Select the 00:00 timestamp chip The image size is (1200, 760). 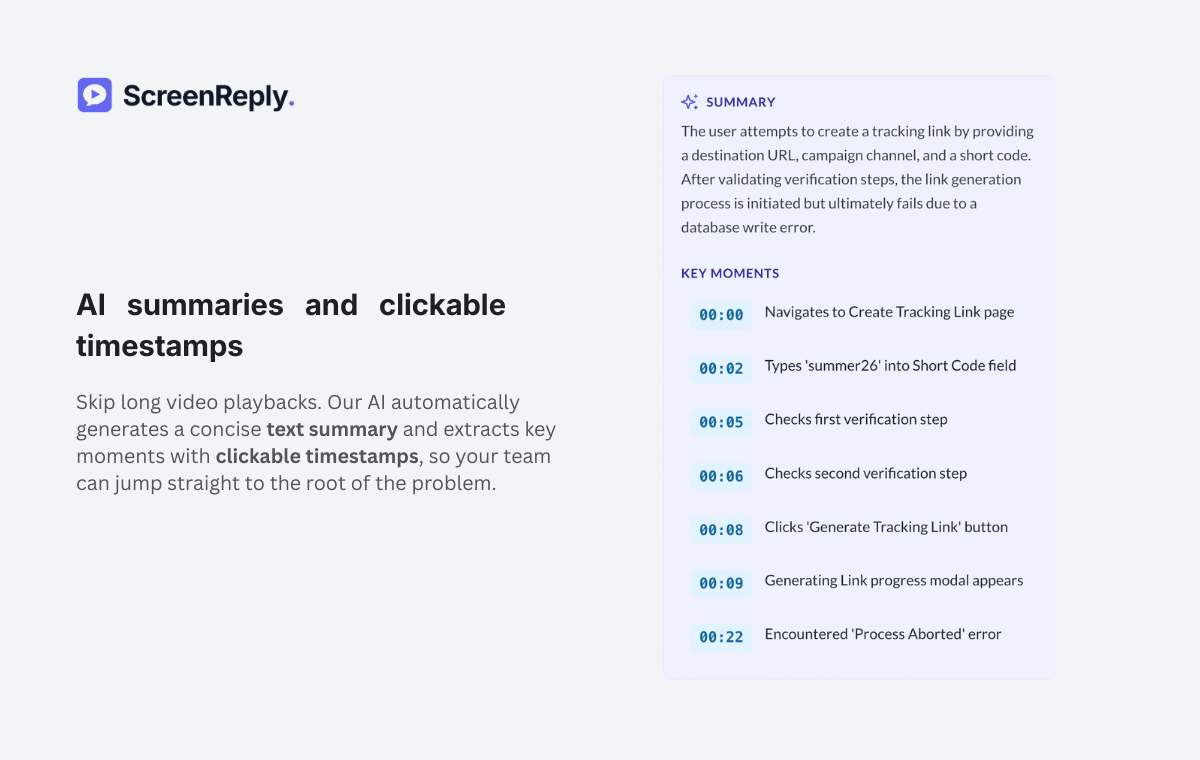tap(721, 314)
